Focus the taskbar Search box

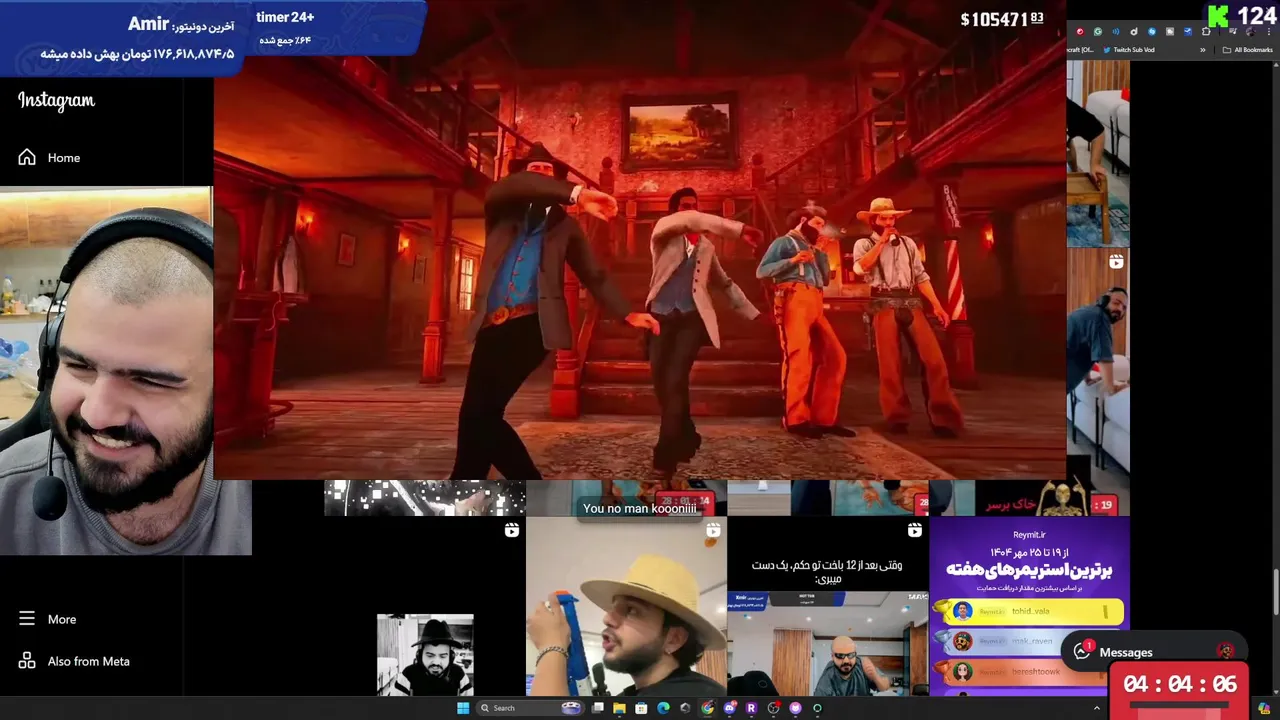pyautogui.click(x=530, y=708)
